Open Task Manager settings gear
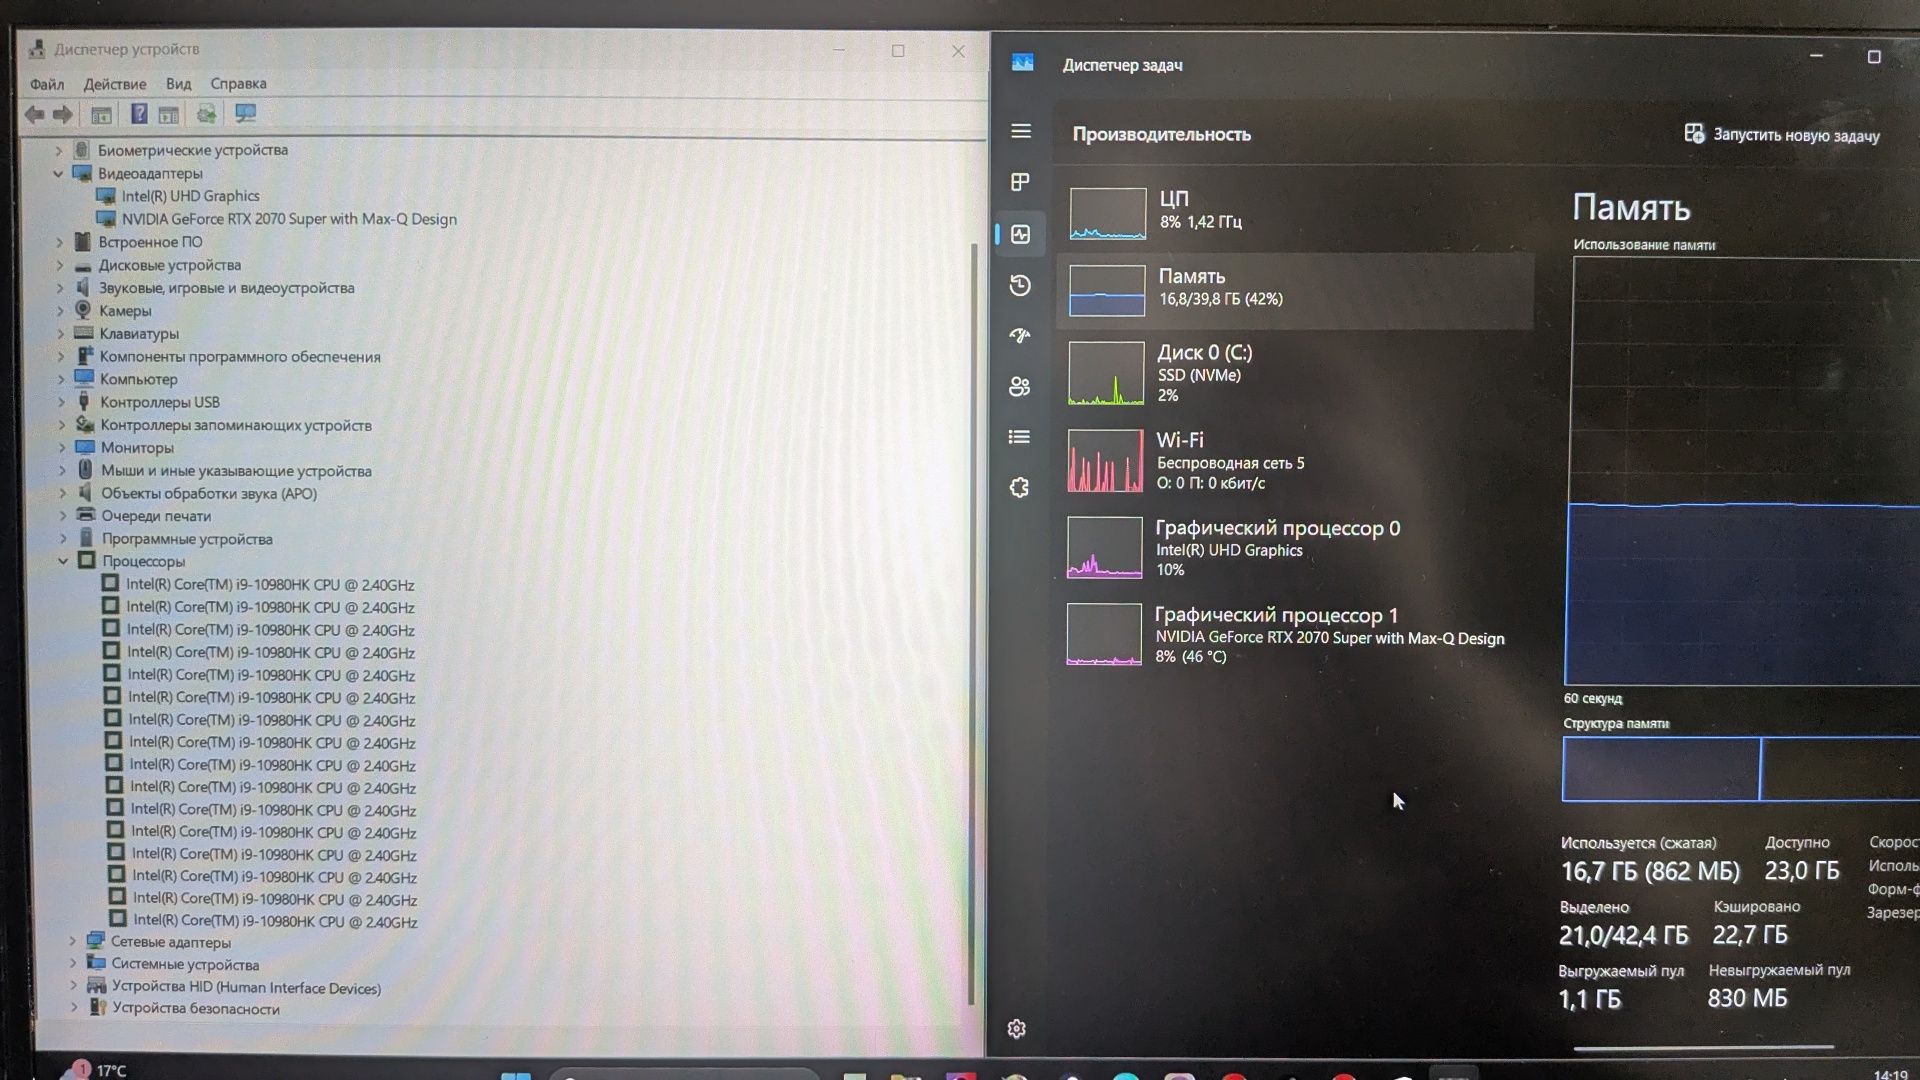This screenshot has height=1080, width=1920. tap(1017, 1029)
